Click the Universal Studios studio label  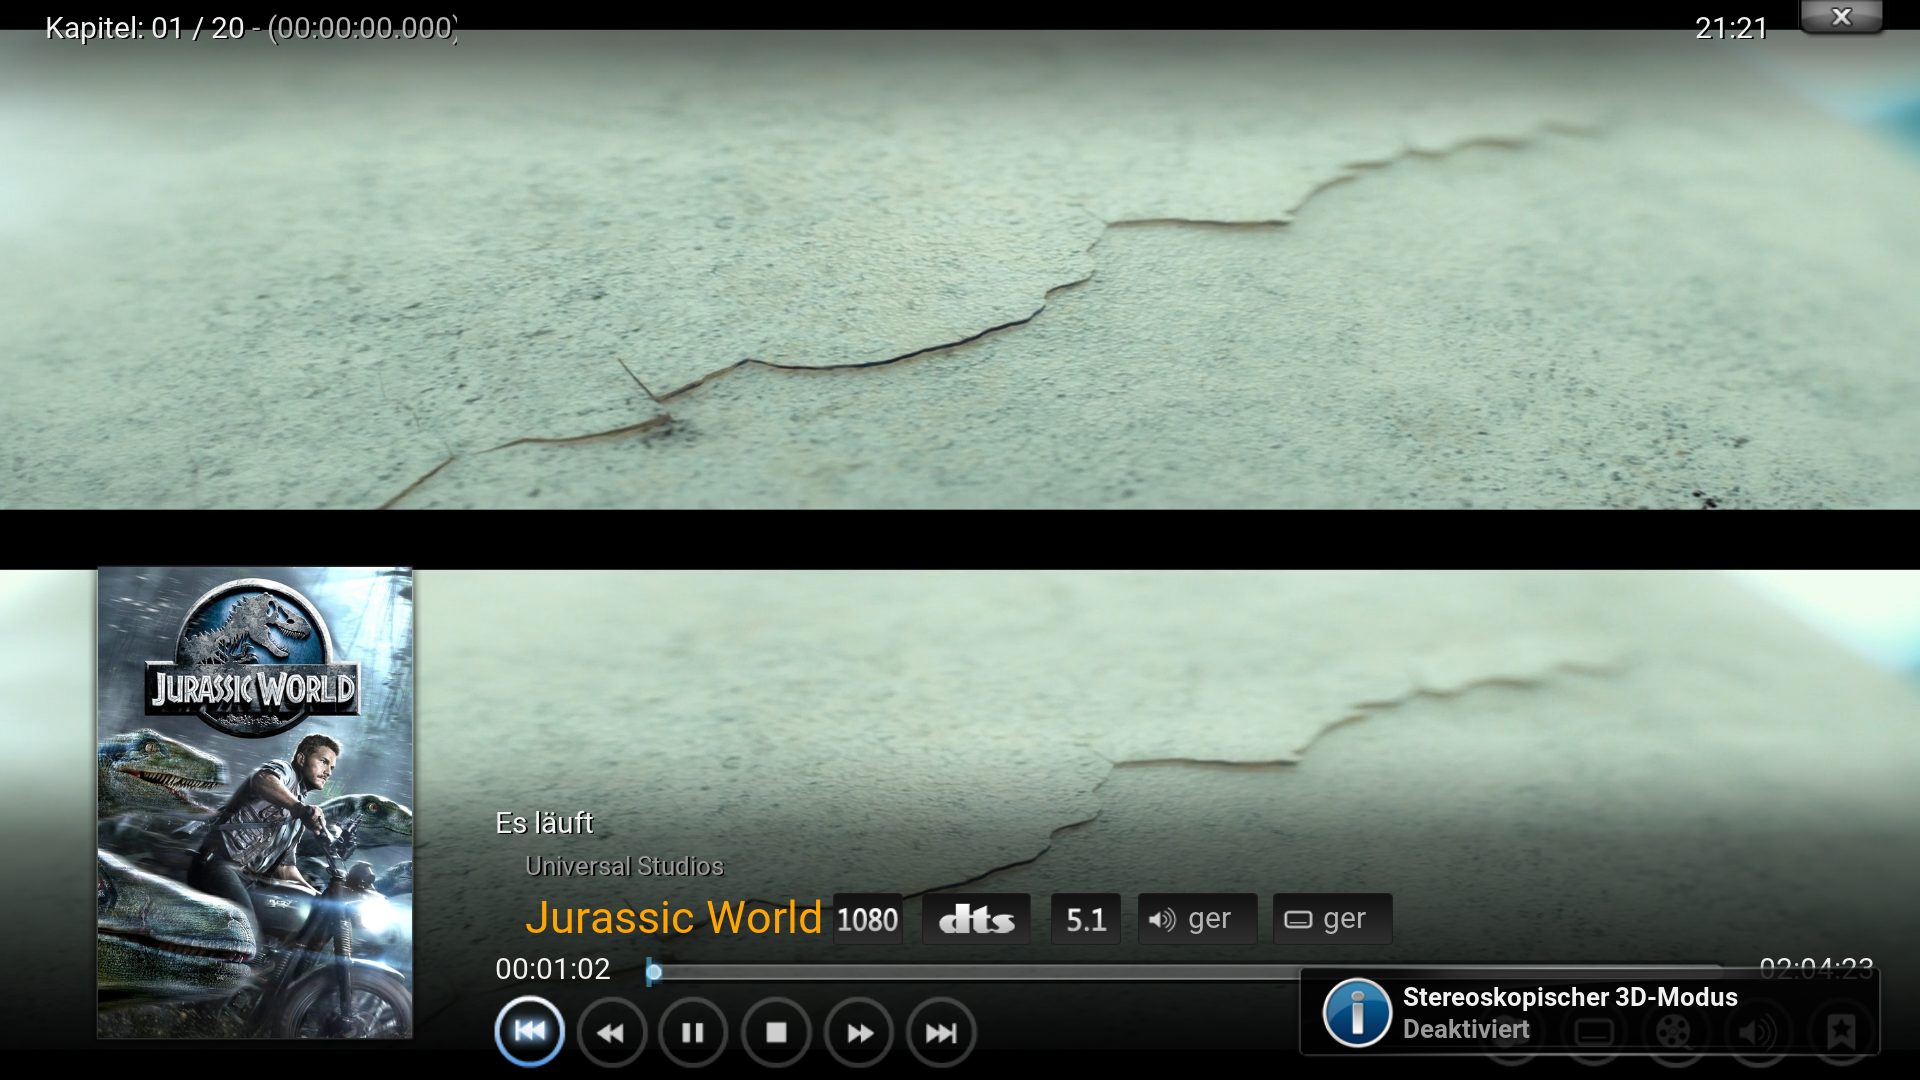pos(624,866)
